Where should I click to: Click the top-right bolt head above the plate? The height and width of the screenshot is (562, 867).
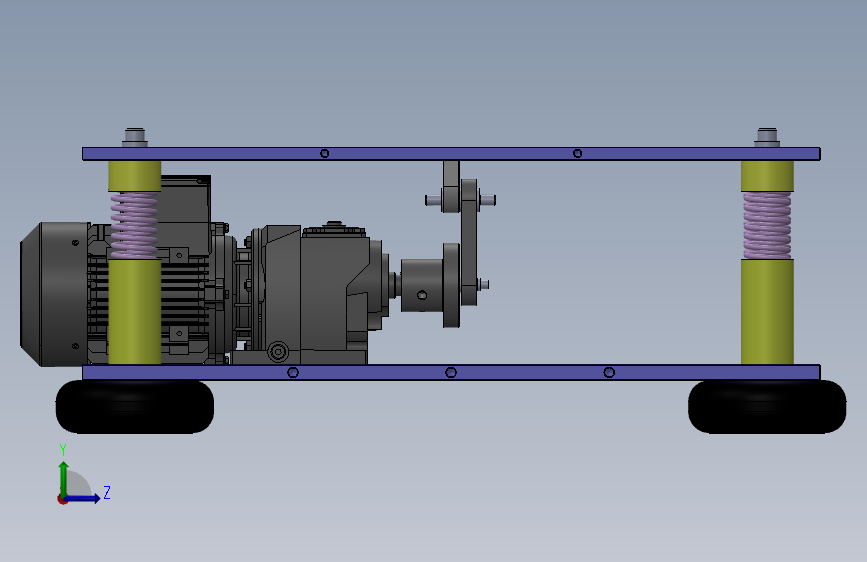767,137
